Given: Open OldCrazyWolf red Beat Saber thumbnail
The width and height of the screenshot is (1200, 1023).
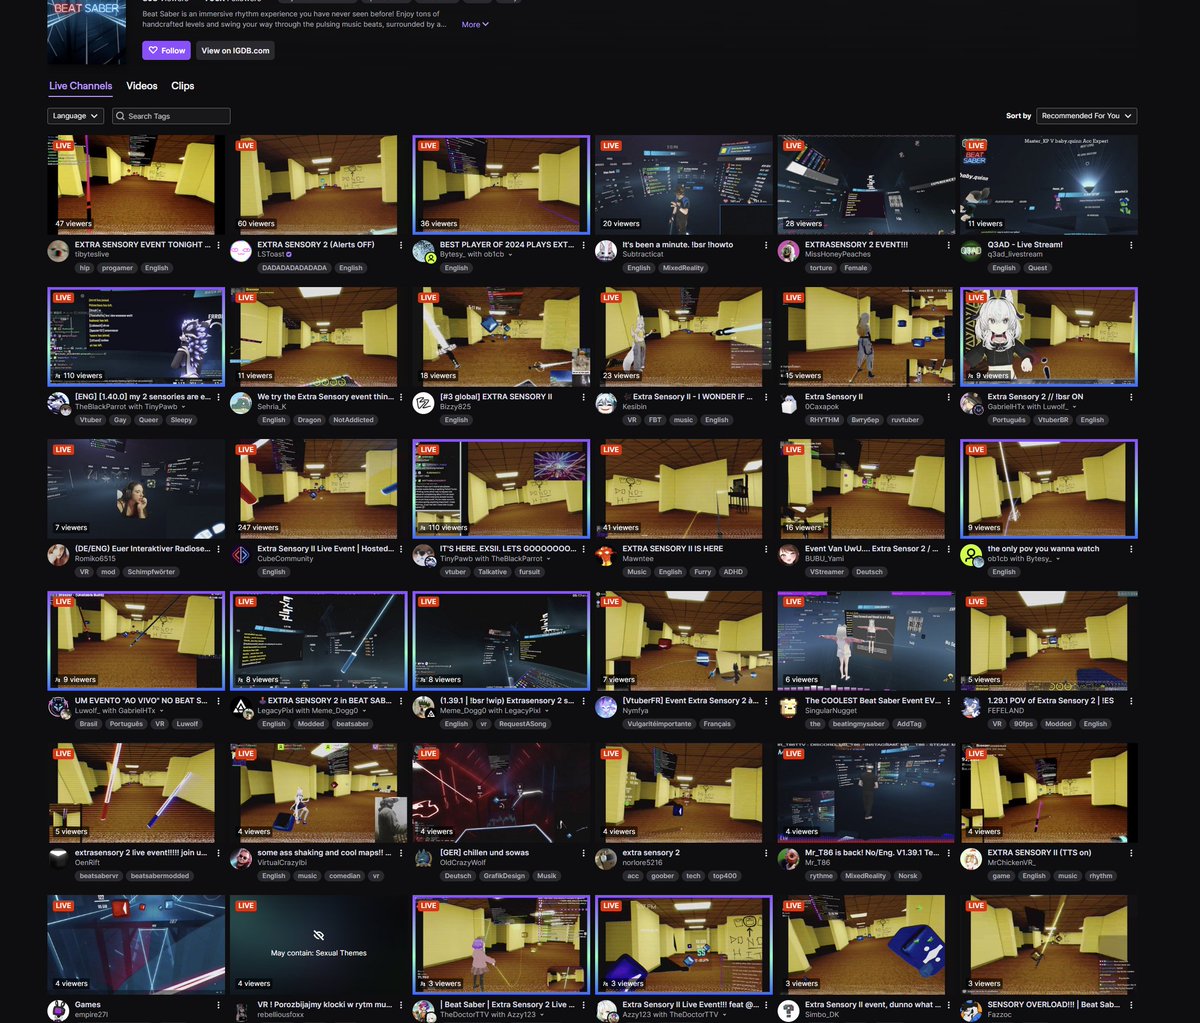Looking at the screenshot, I should click(501, 793).
